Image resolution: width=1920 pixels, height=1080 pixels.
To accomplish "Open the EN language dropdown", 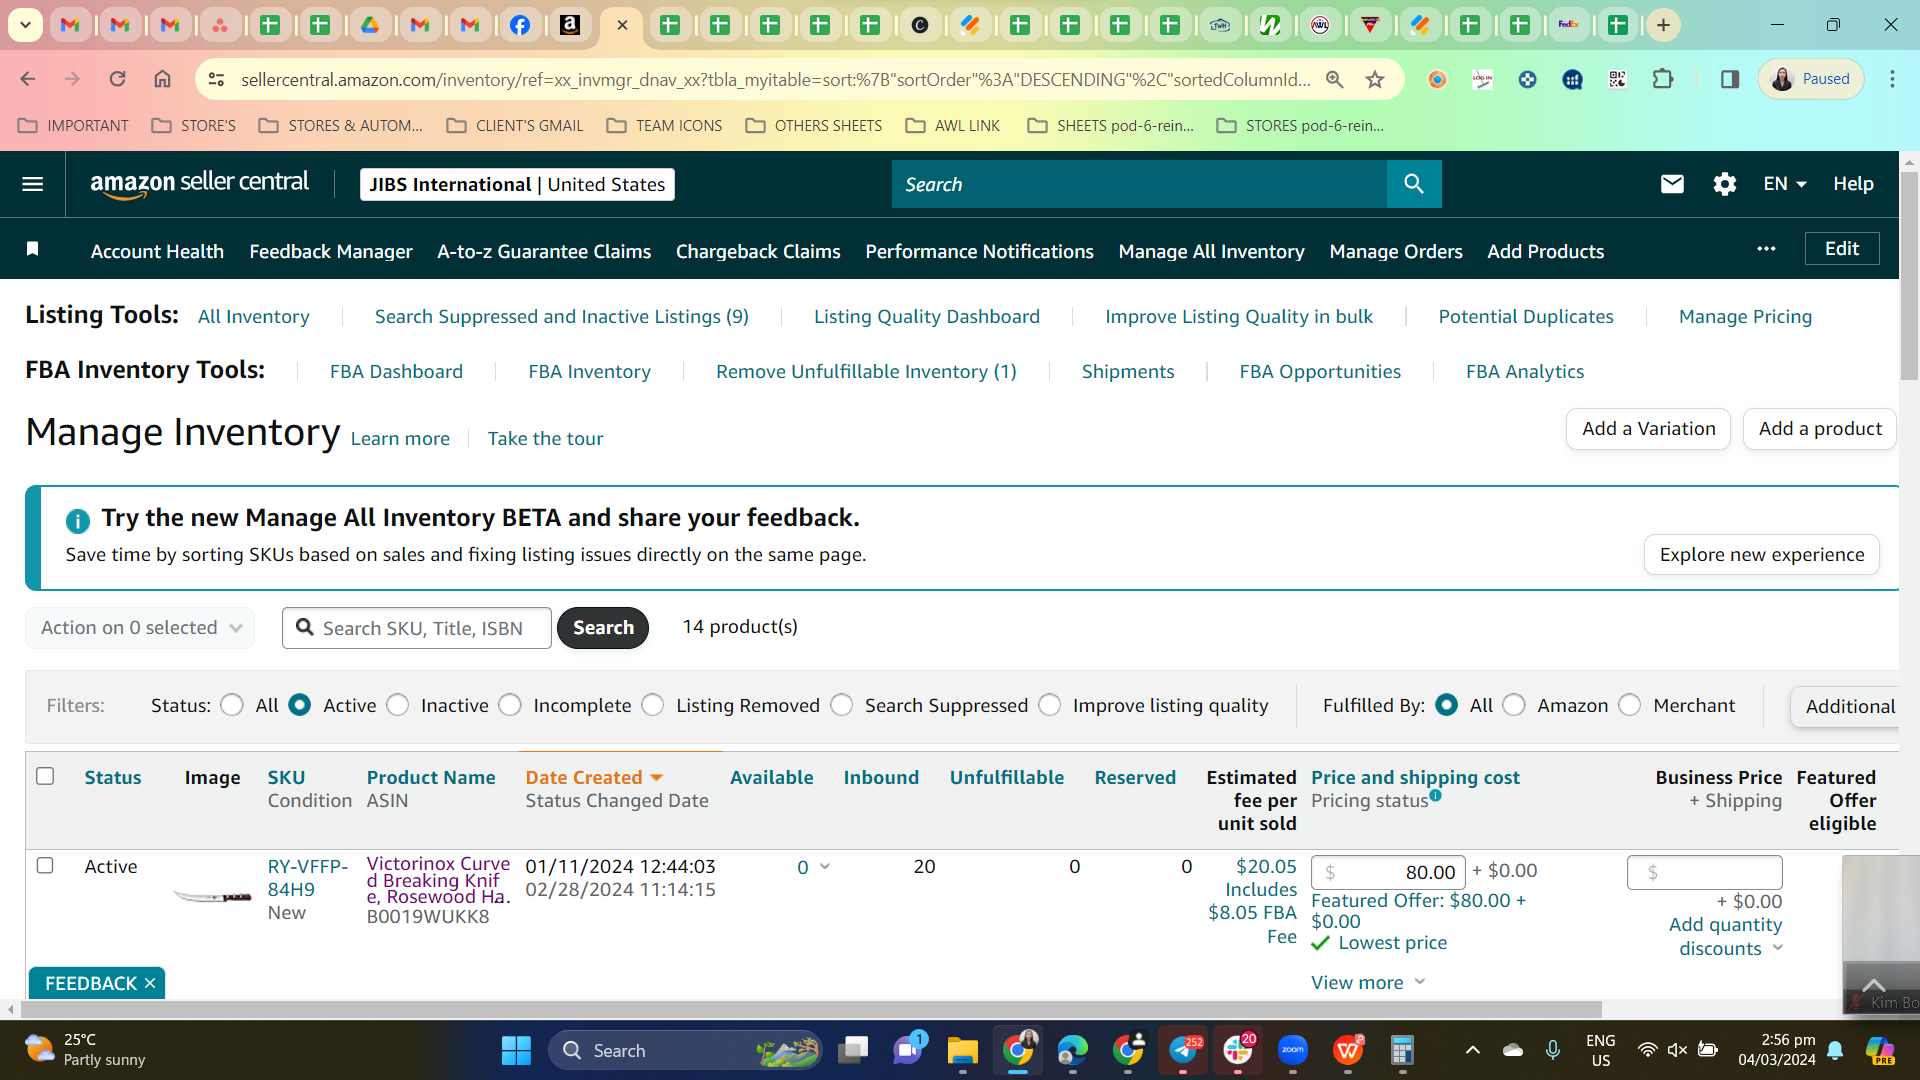I will pos(1785,184).
